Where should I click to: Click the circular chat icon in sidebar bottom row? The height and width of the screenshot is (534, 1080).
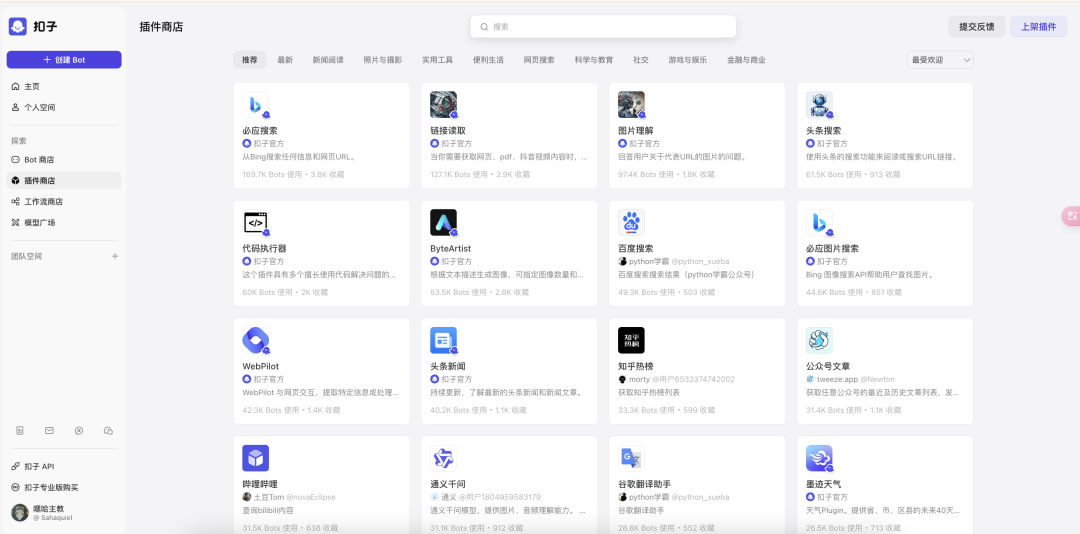pyautogui.click(x=79, y=431)
